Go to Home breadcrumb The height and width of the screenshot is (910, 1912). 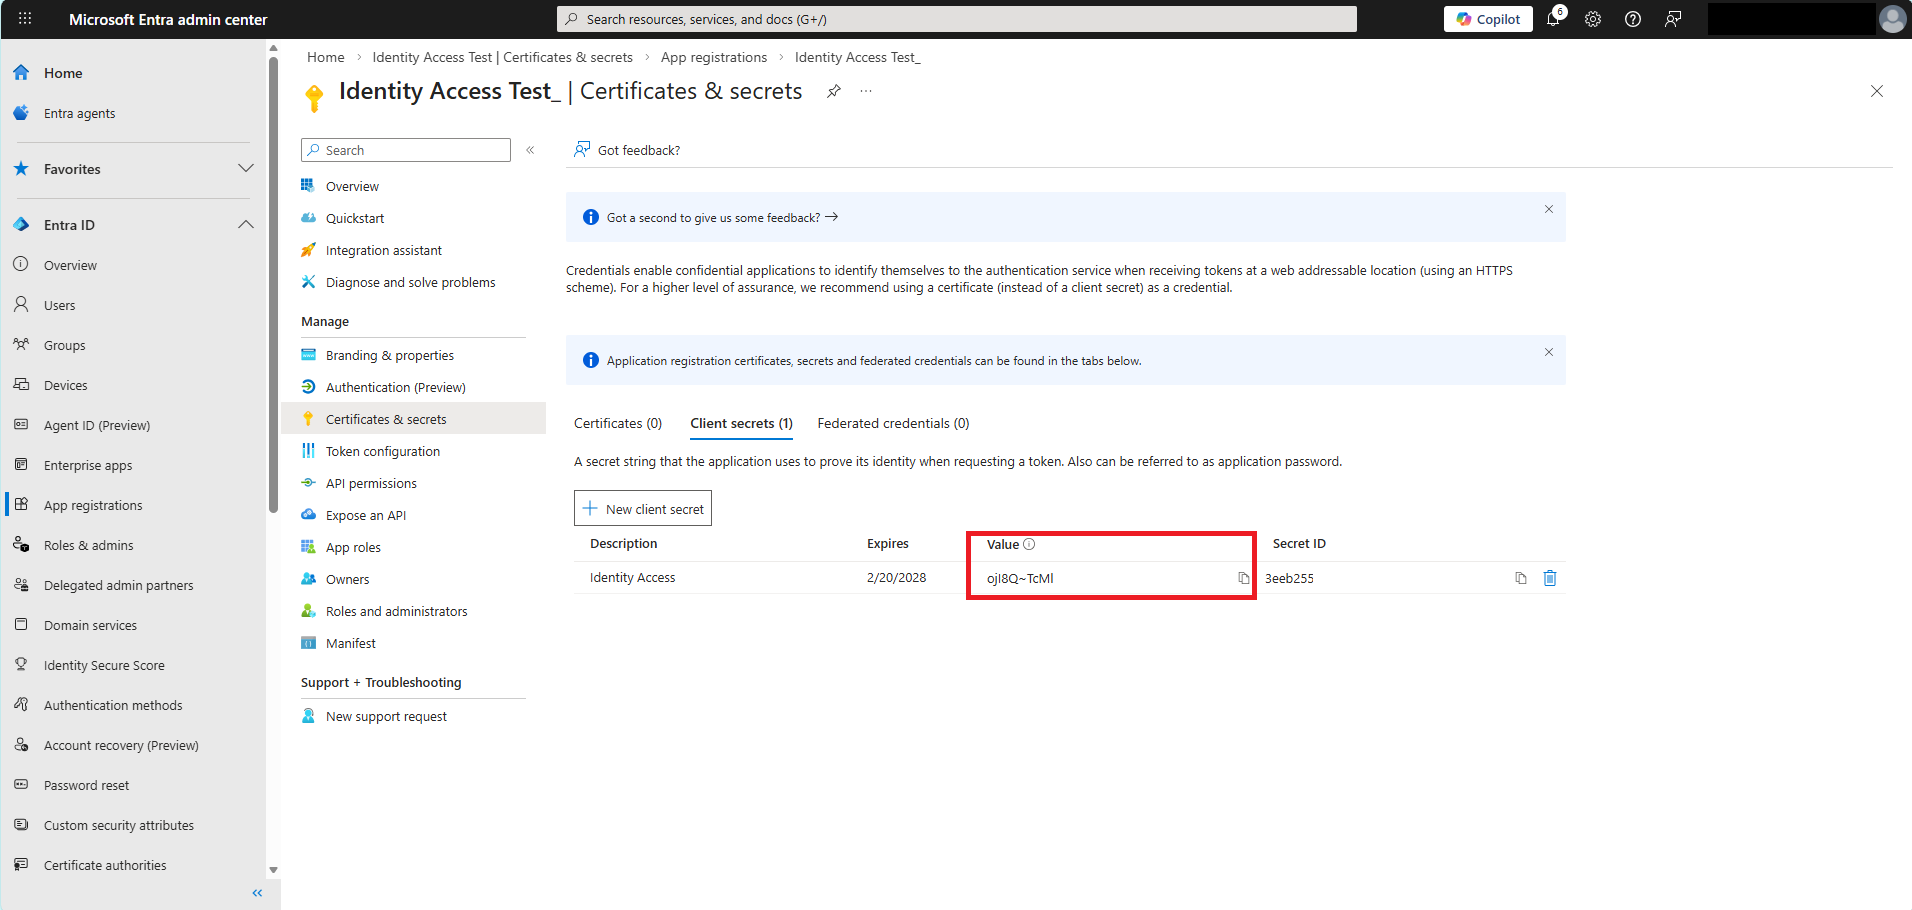point(325,57)
